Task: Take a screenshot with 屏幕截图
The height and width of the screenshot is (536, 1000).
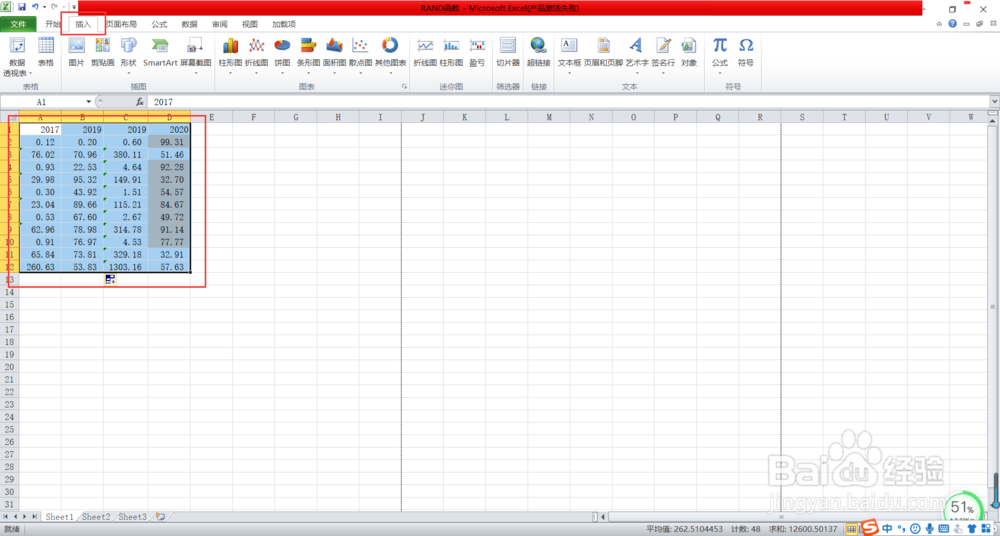Action: click(195, 54)
